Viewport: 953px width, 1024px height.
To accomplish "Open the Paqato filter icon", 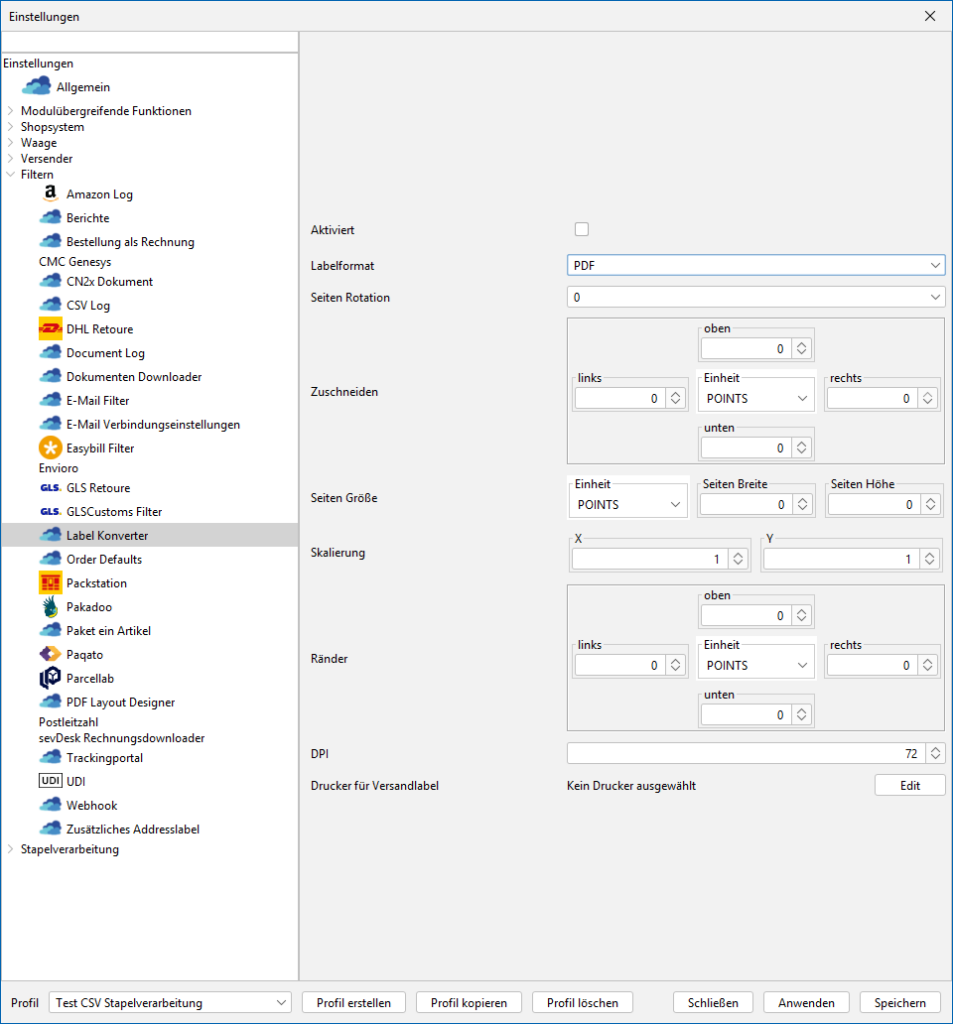I will (50, 654).
